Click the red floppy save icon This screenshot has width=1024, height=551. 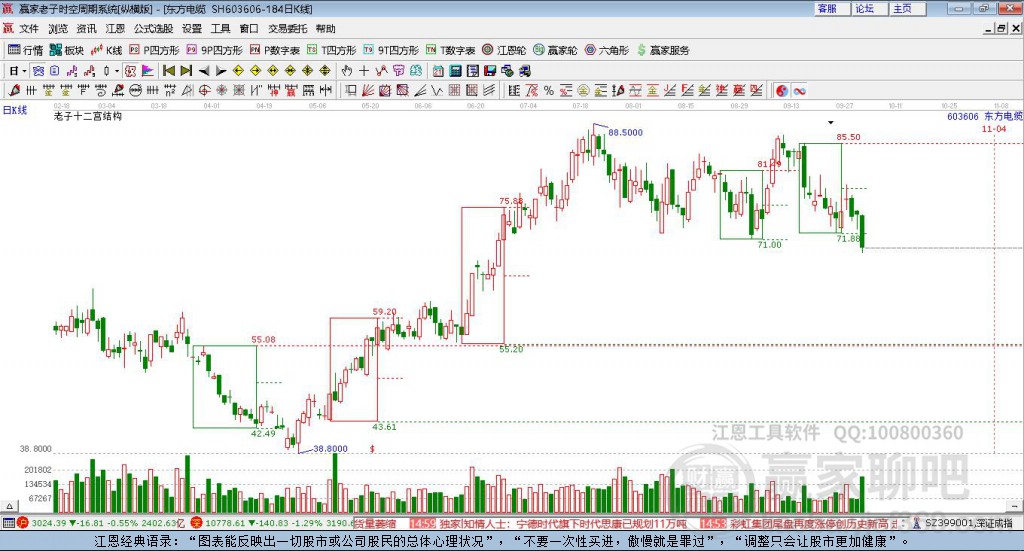point(490,71)
